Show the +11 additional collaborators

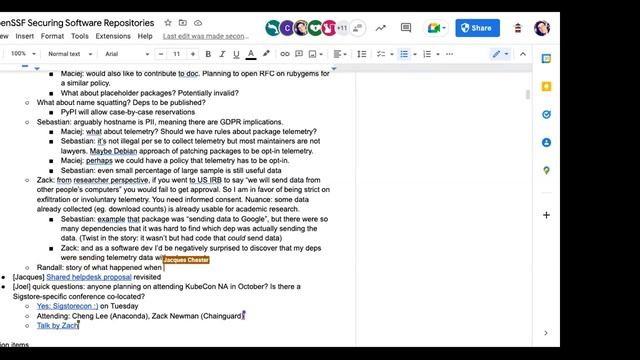tap(342, 28)
